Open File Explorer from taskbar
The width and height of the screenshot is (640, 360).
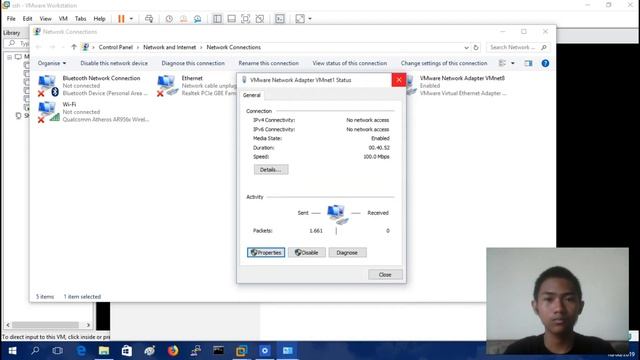point(104,351)
